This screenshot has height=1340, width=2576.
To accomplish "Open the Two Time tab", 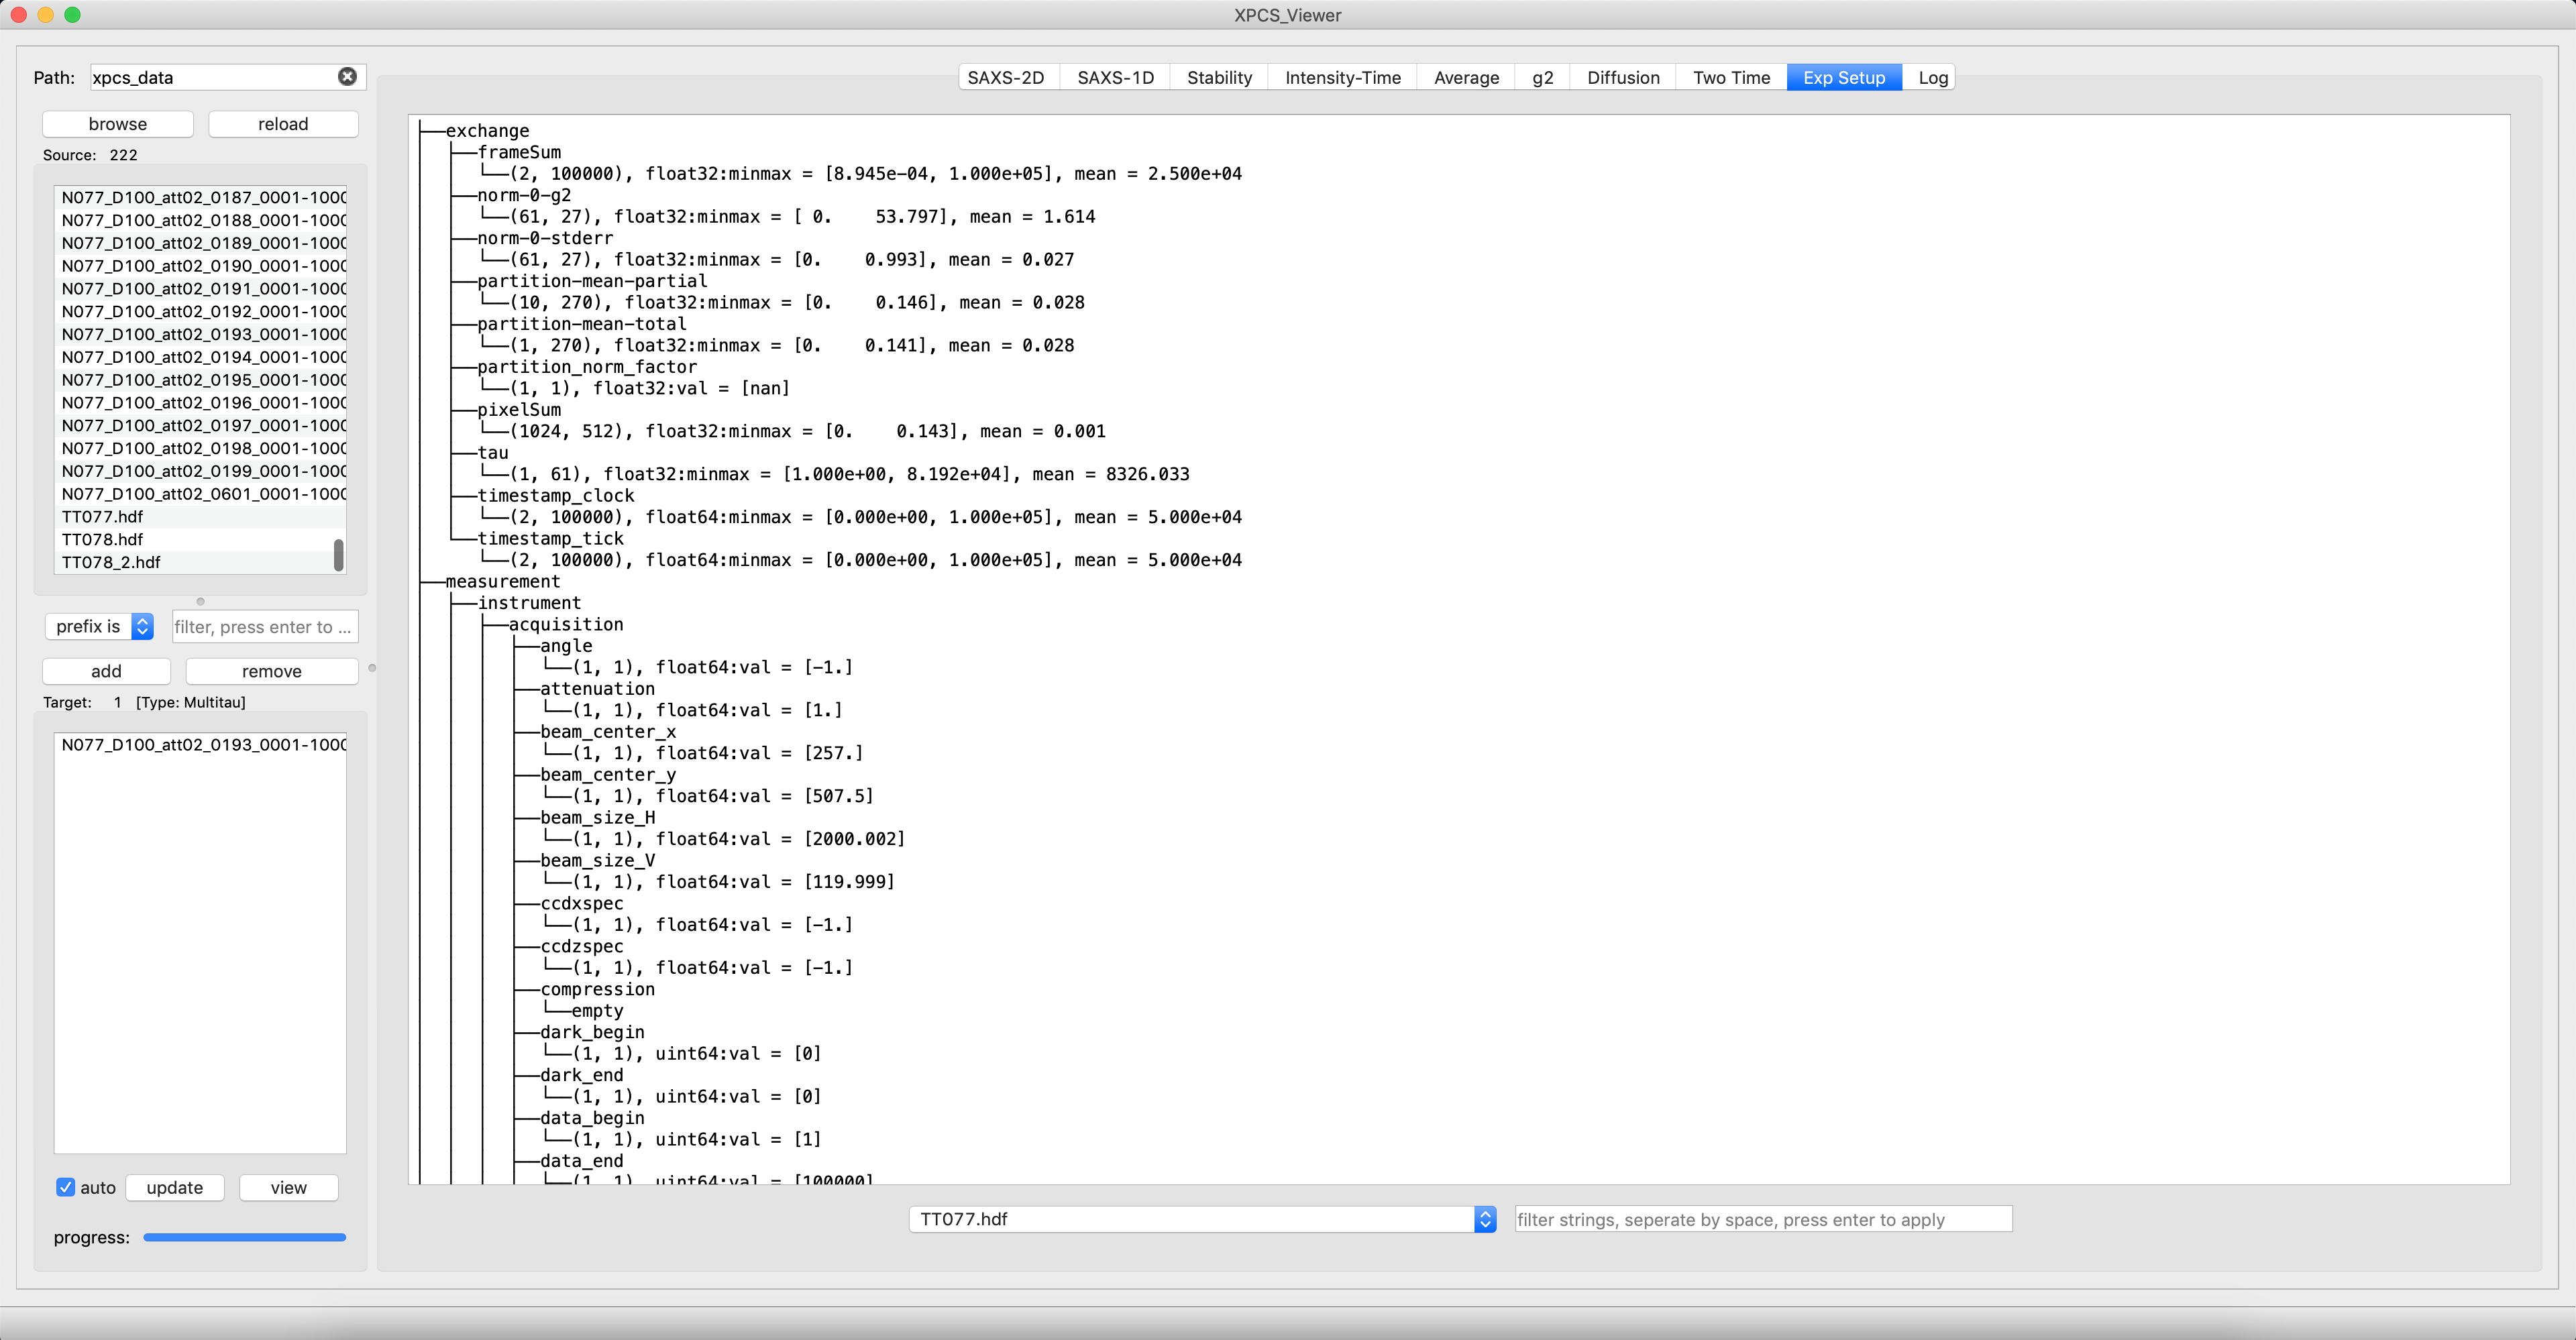I will (x=1731, y=78).
